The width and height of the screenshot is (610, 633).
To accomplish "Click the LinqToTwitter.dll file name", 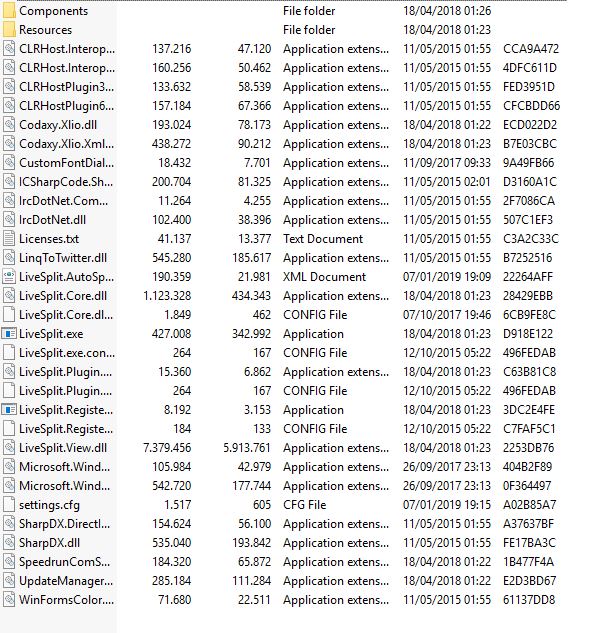I will [63, 258].
